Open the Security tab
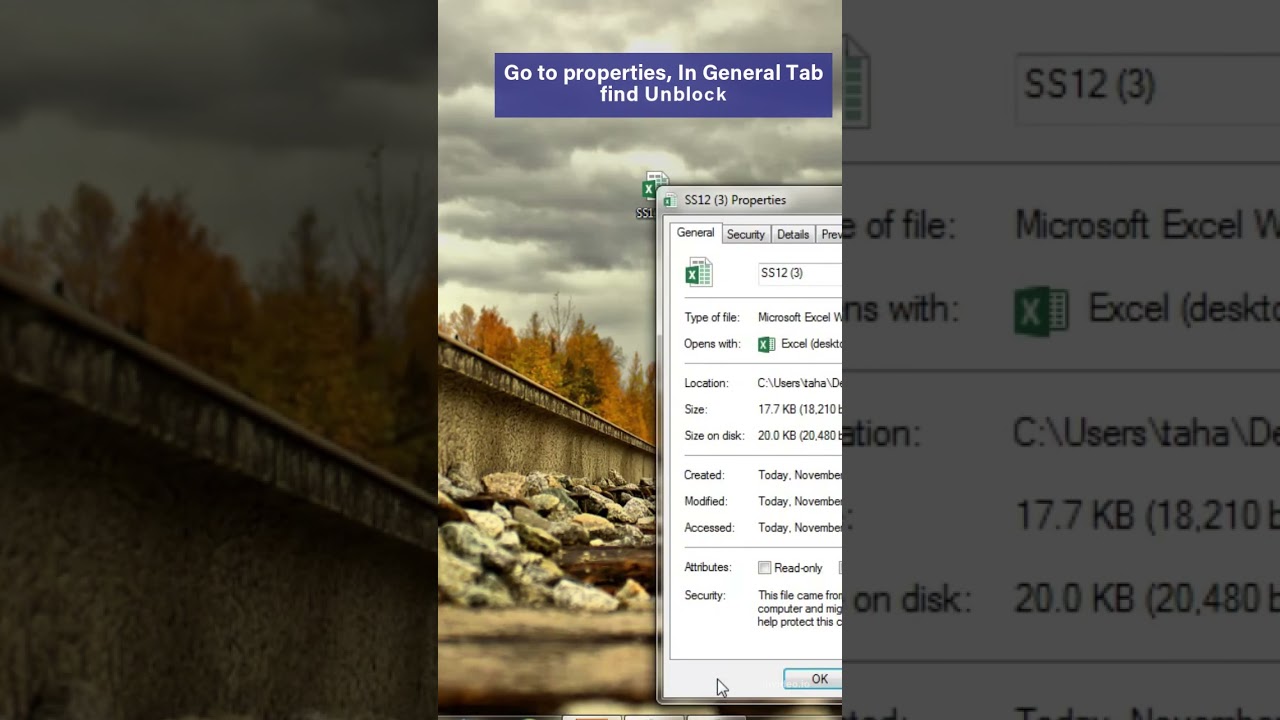 (x=745, y=234)
